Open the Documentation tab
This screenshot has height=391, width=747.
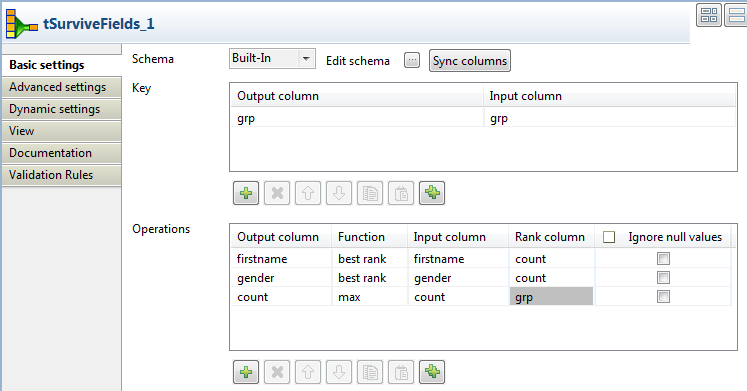pos(61,153)
